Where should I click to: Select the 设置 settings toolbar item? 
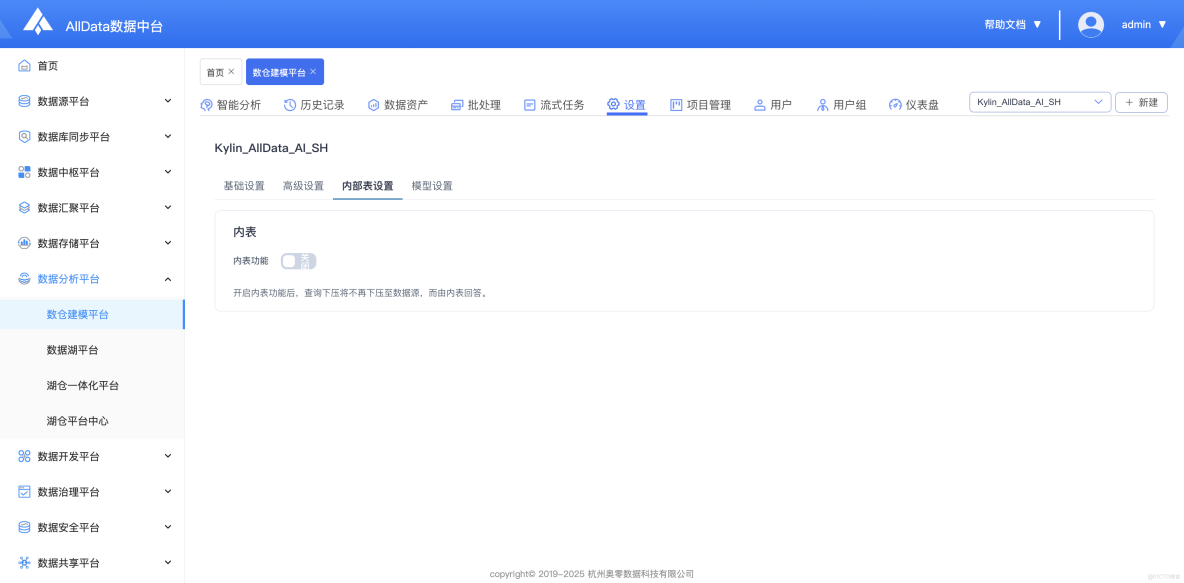[626, 104]
